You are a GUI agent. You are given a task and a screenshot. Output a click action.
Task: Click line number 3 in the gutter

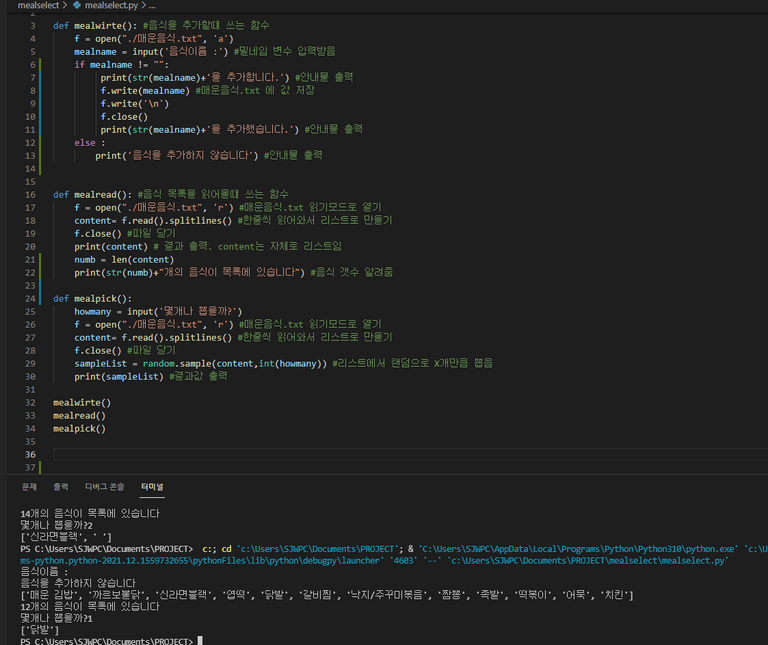pos(33,26)
